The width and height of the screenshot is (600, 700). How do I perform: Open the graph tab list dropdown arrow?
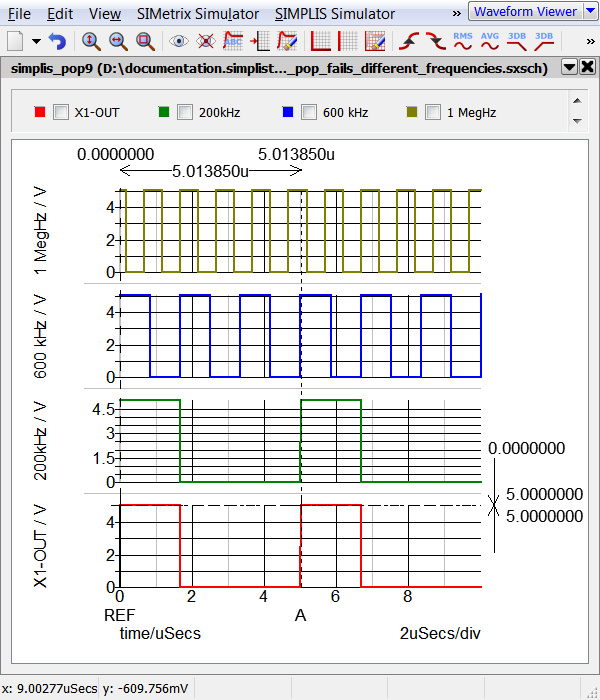pyautogui.click(x=568, y=67)
